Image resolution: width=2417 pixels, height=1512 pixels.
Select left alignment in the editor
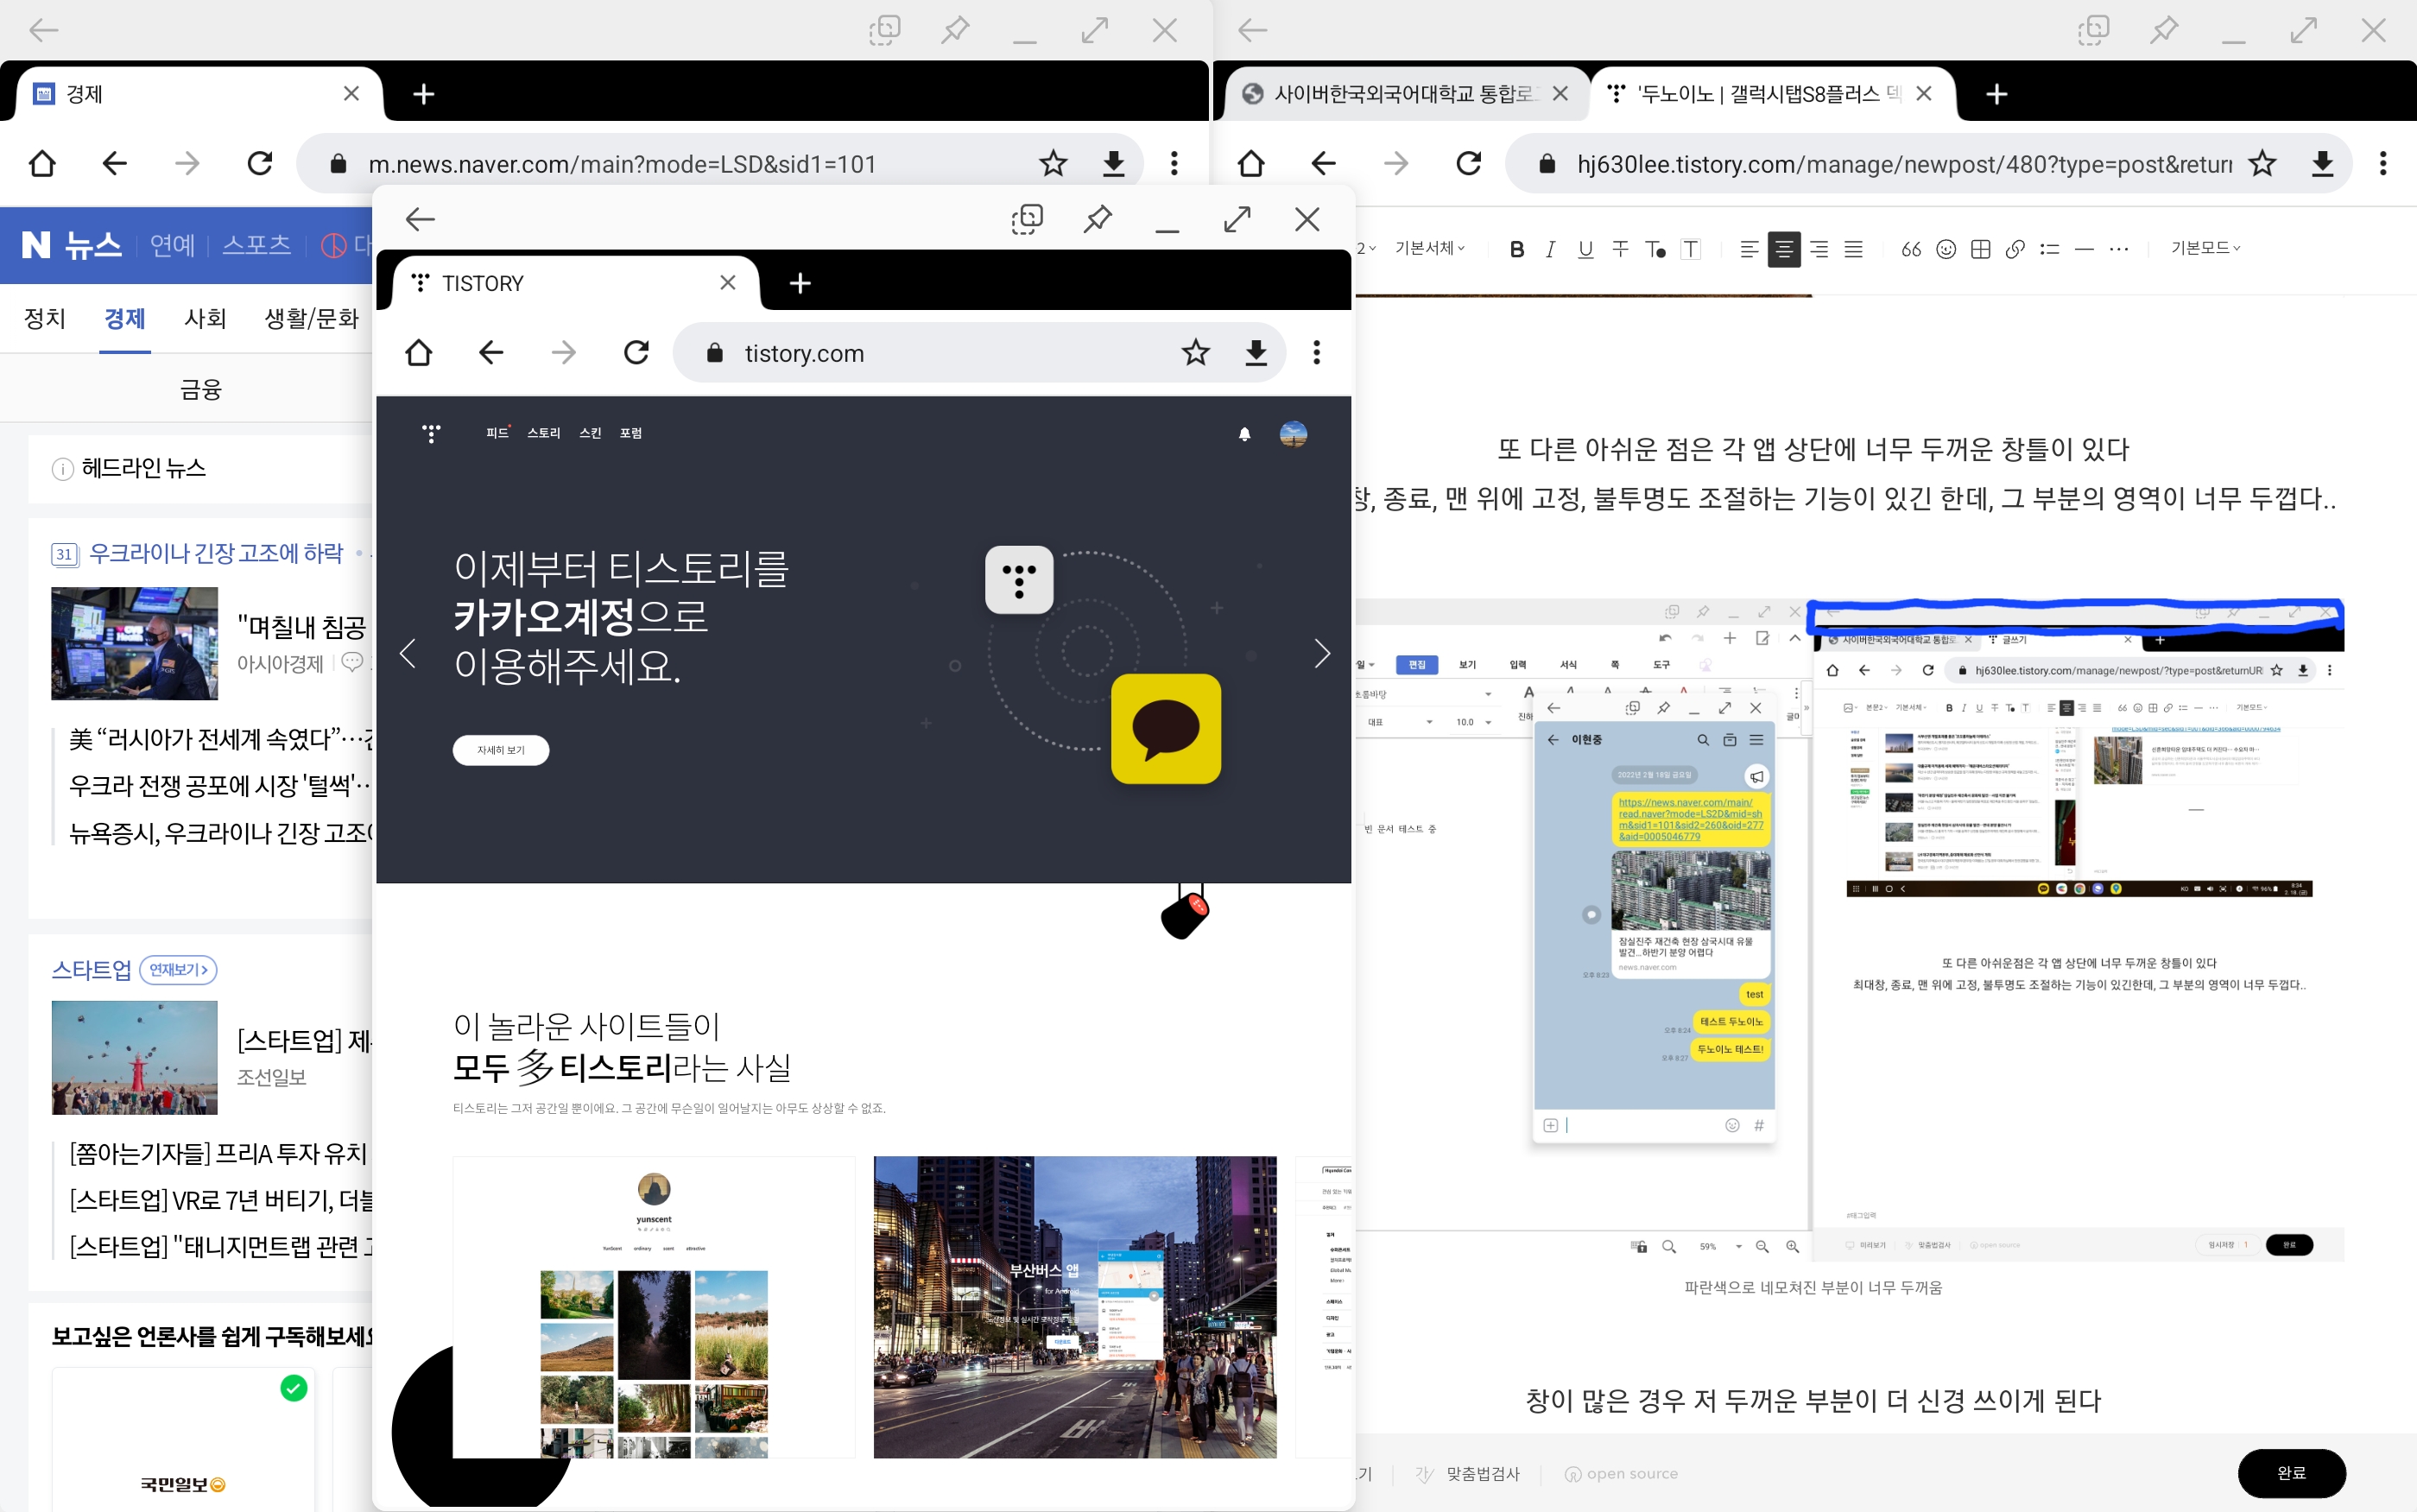1748,249
